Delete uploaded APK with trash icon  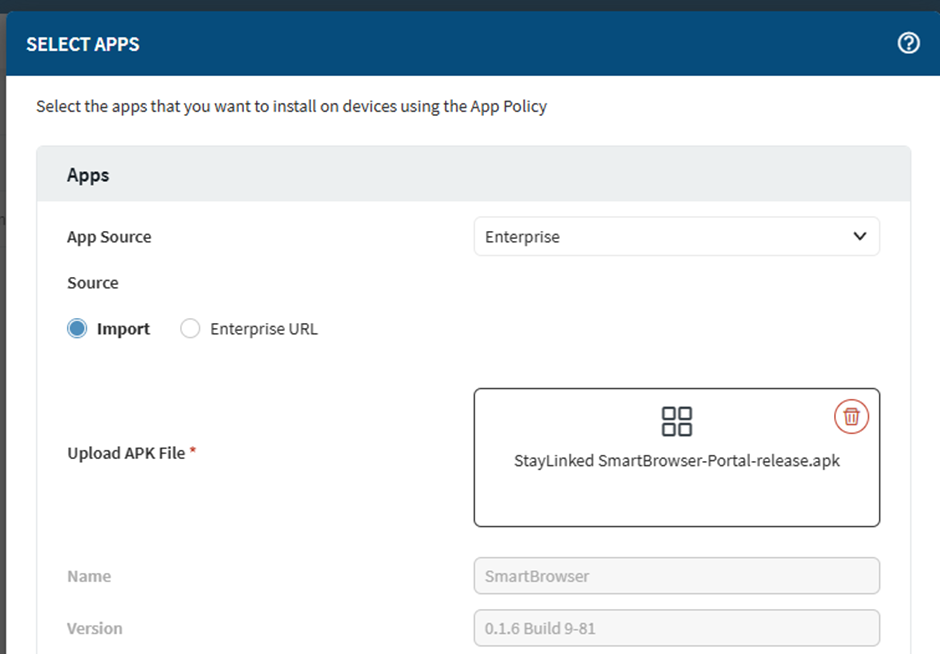[851, 416]
